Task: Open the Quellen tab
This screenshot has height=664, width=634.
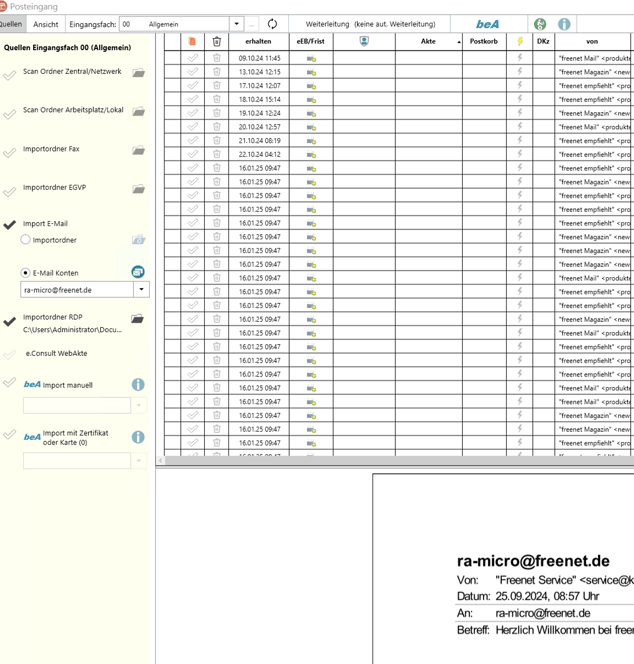Action: (11, 24)
